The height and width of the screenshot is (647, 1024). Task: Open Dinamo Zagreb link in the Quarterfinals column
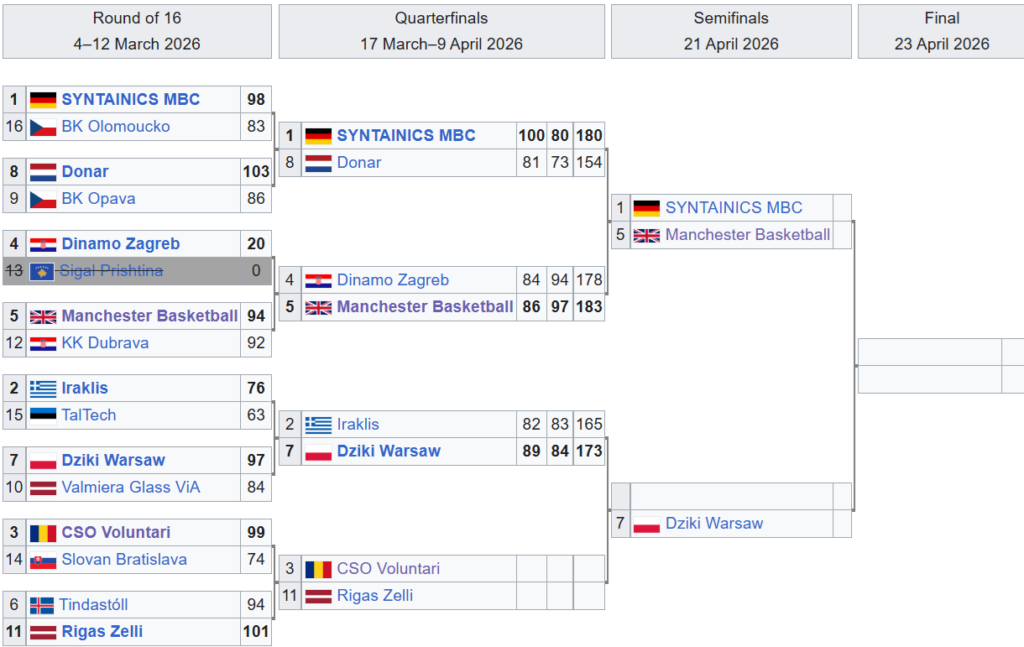tap(393, 281)
